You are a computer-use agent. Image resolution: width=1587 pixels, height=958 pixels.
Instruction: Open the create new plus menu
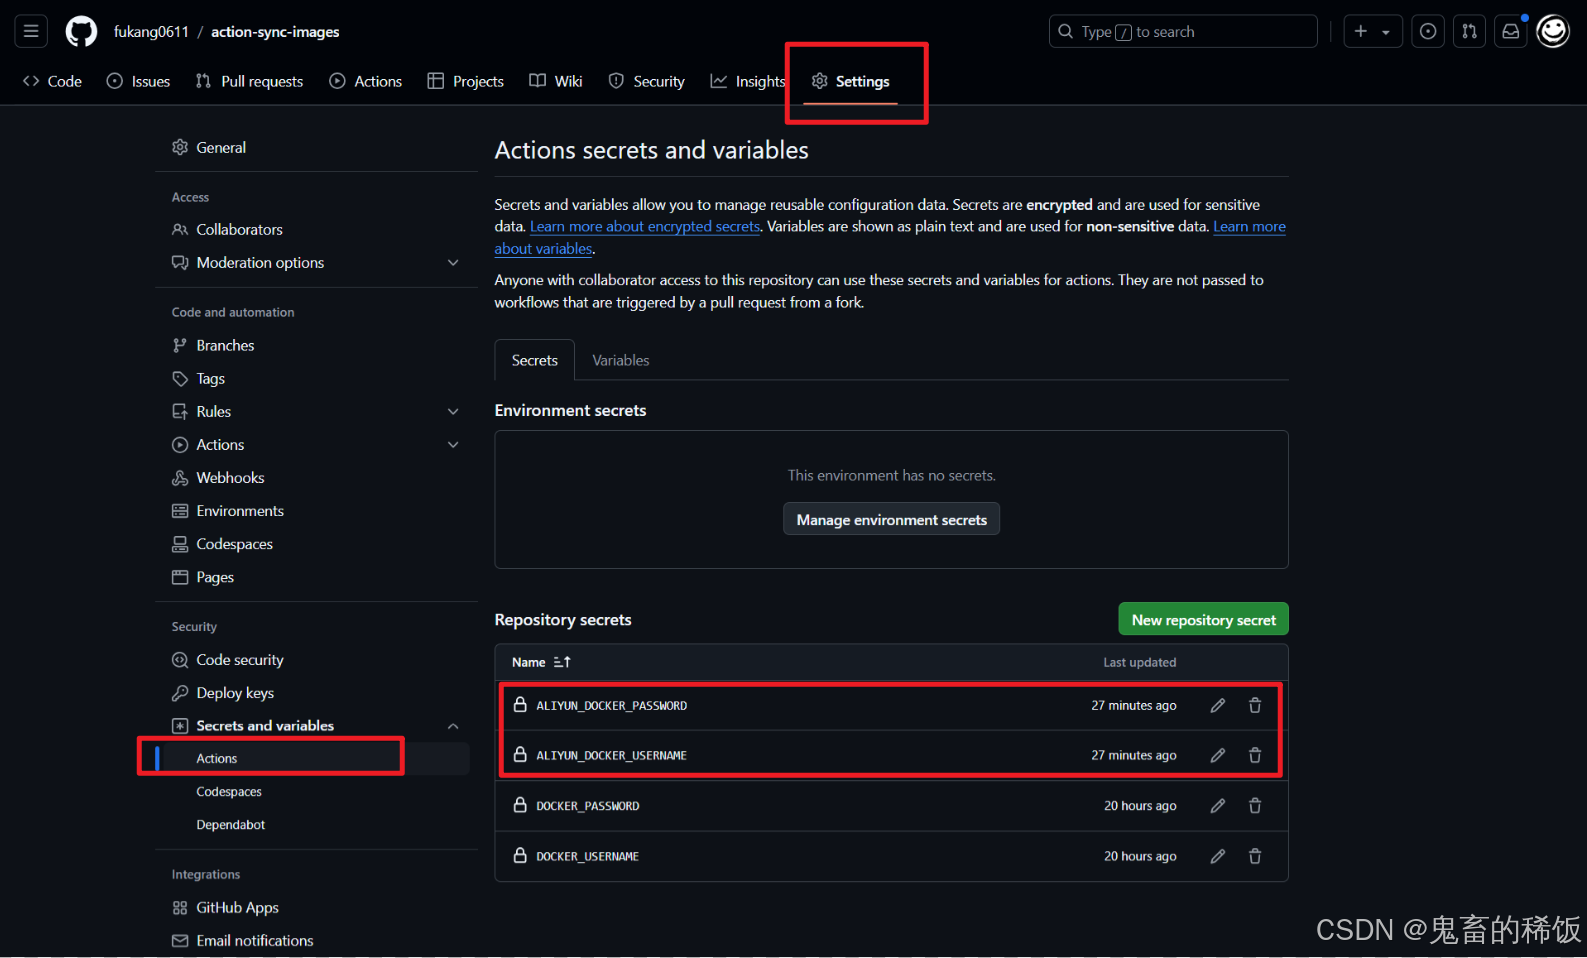1372,31
